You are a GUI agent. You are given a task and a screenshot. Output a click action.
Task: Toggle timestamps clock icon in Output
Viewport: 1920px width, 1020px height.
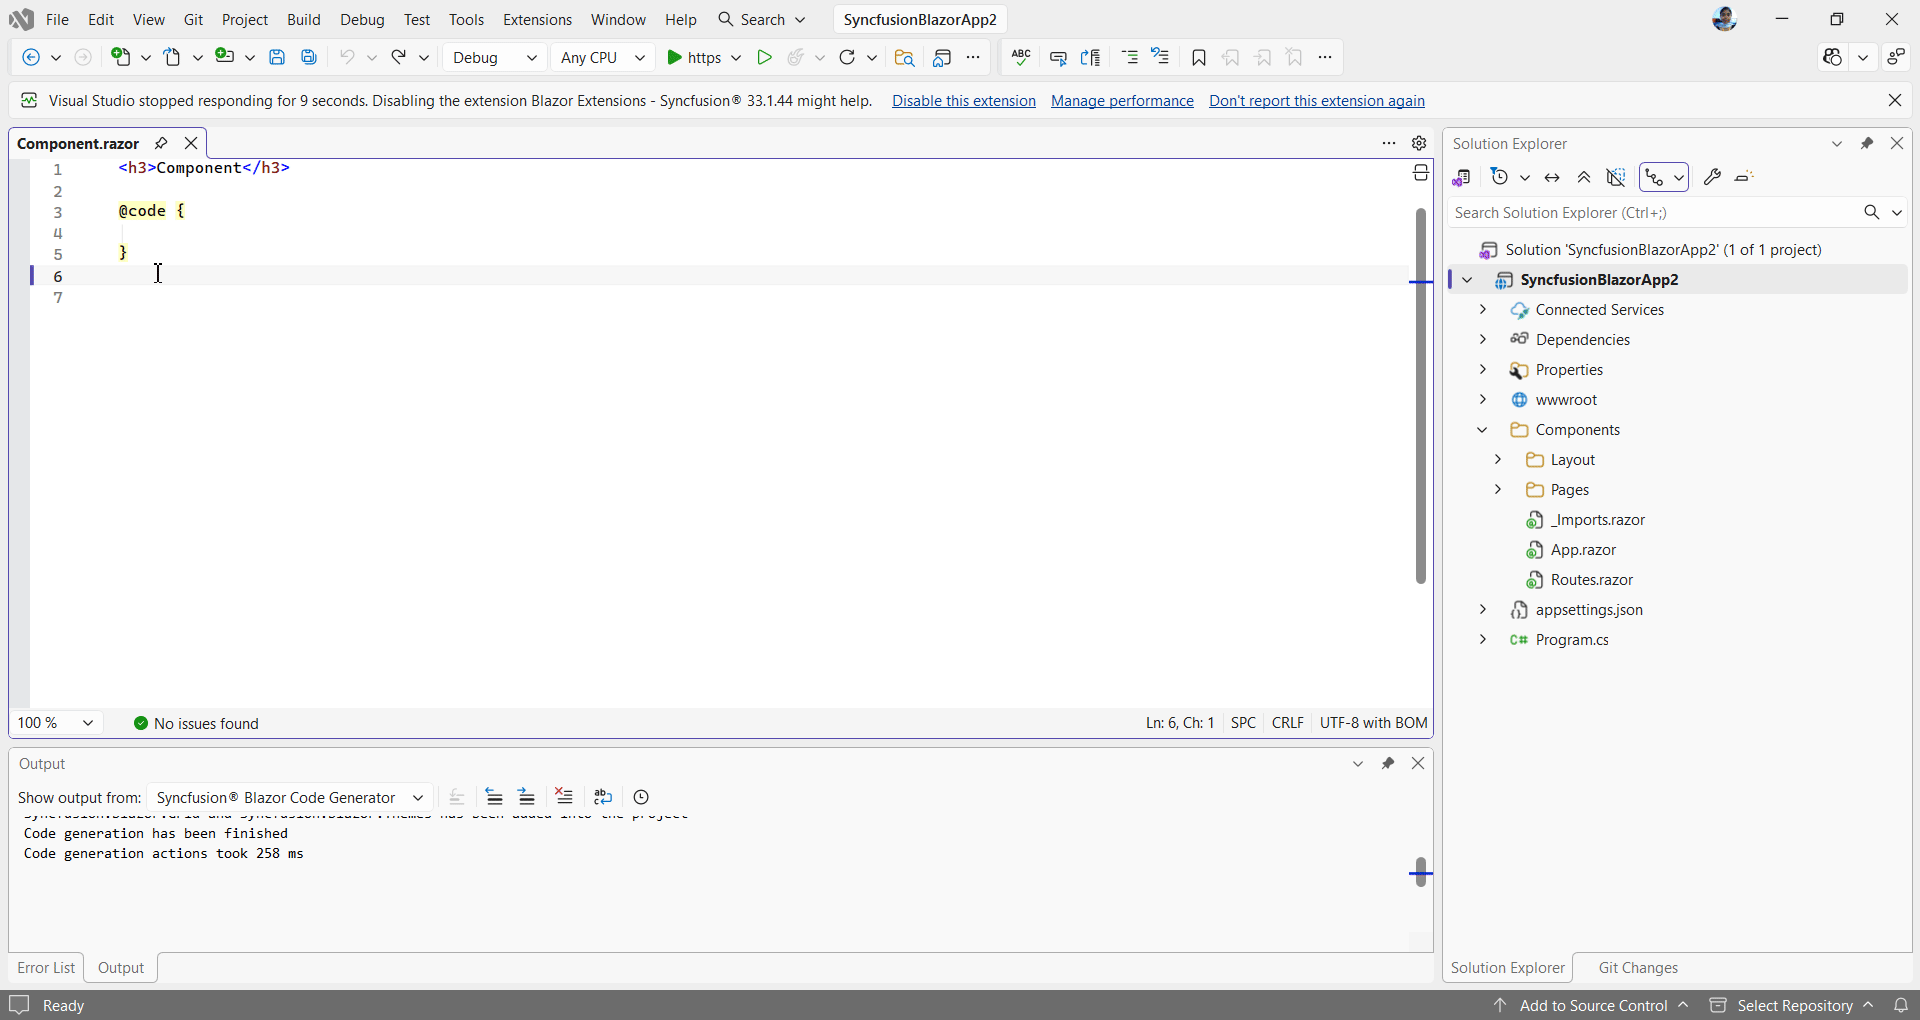tap(642, 797)
